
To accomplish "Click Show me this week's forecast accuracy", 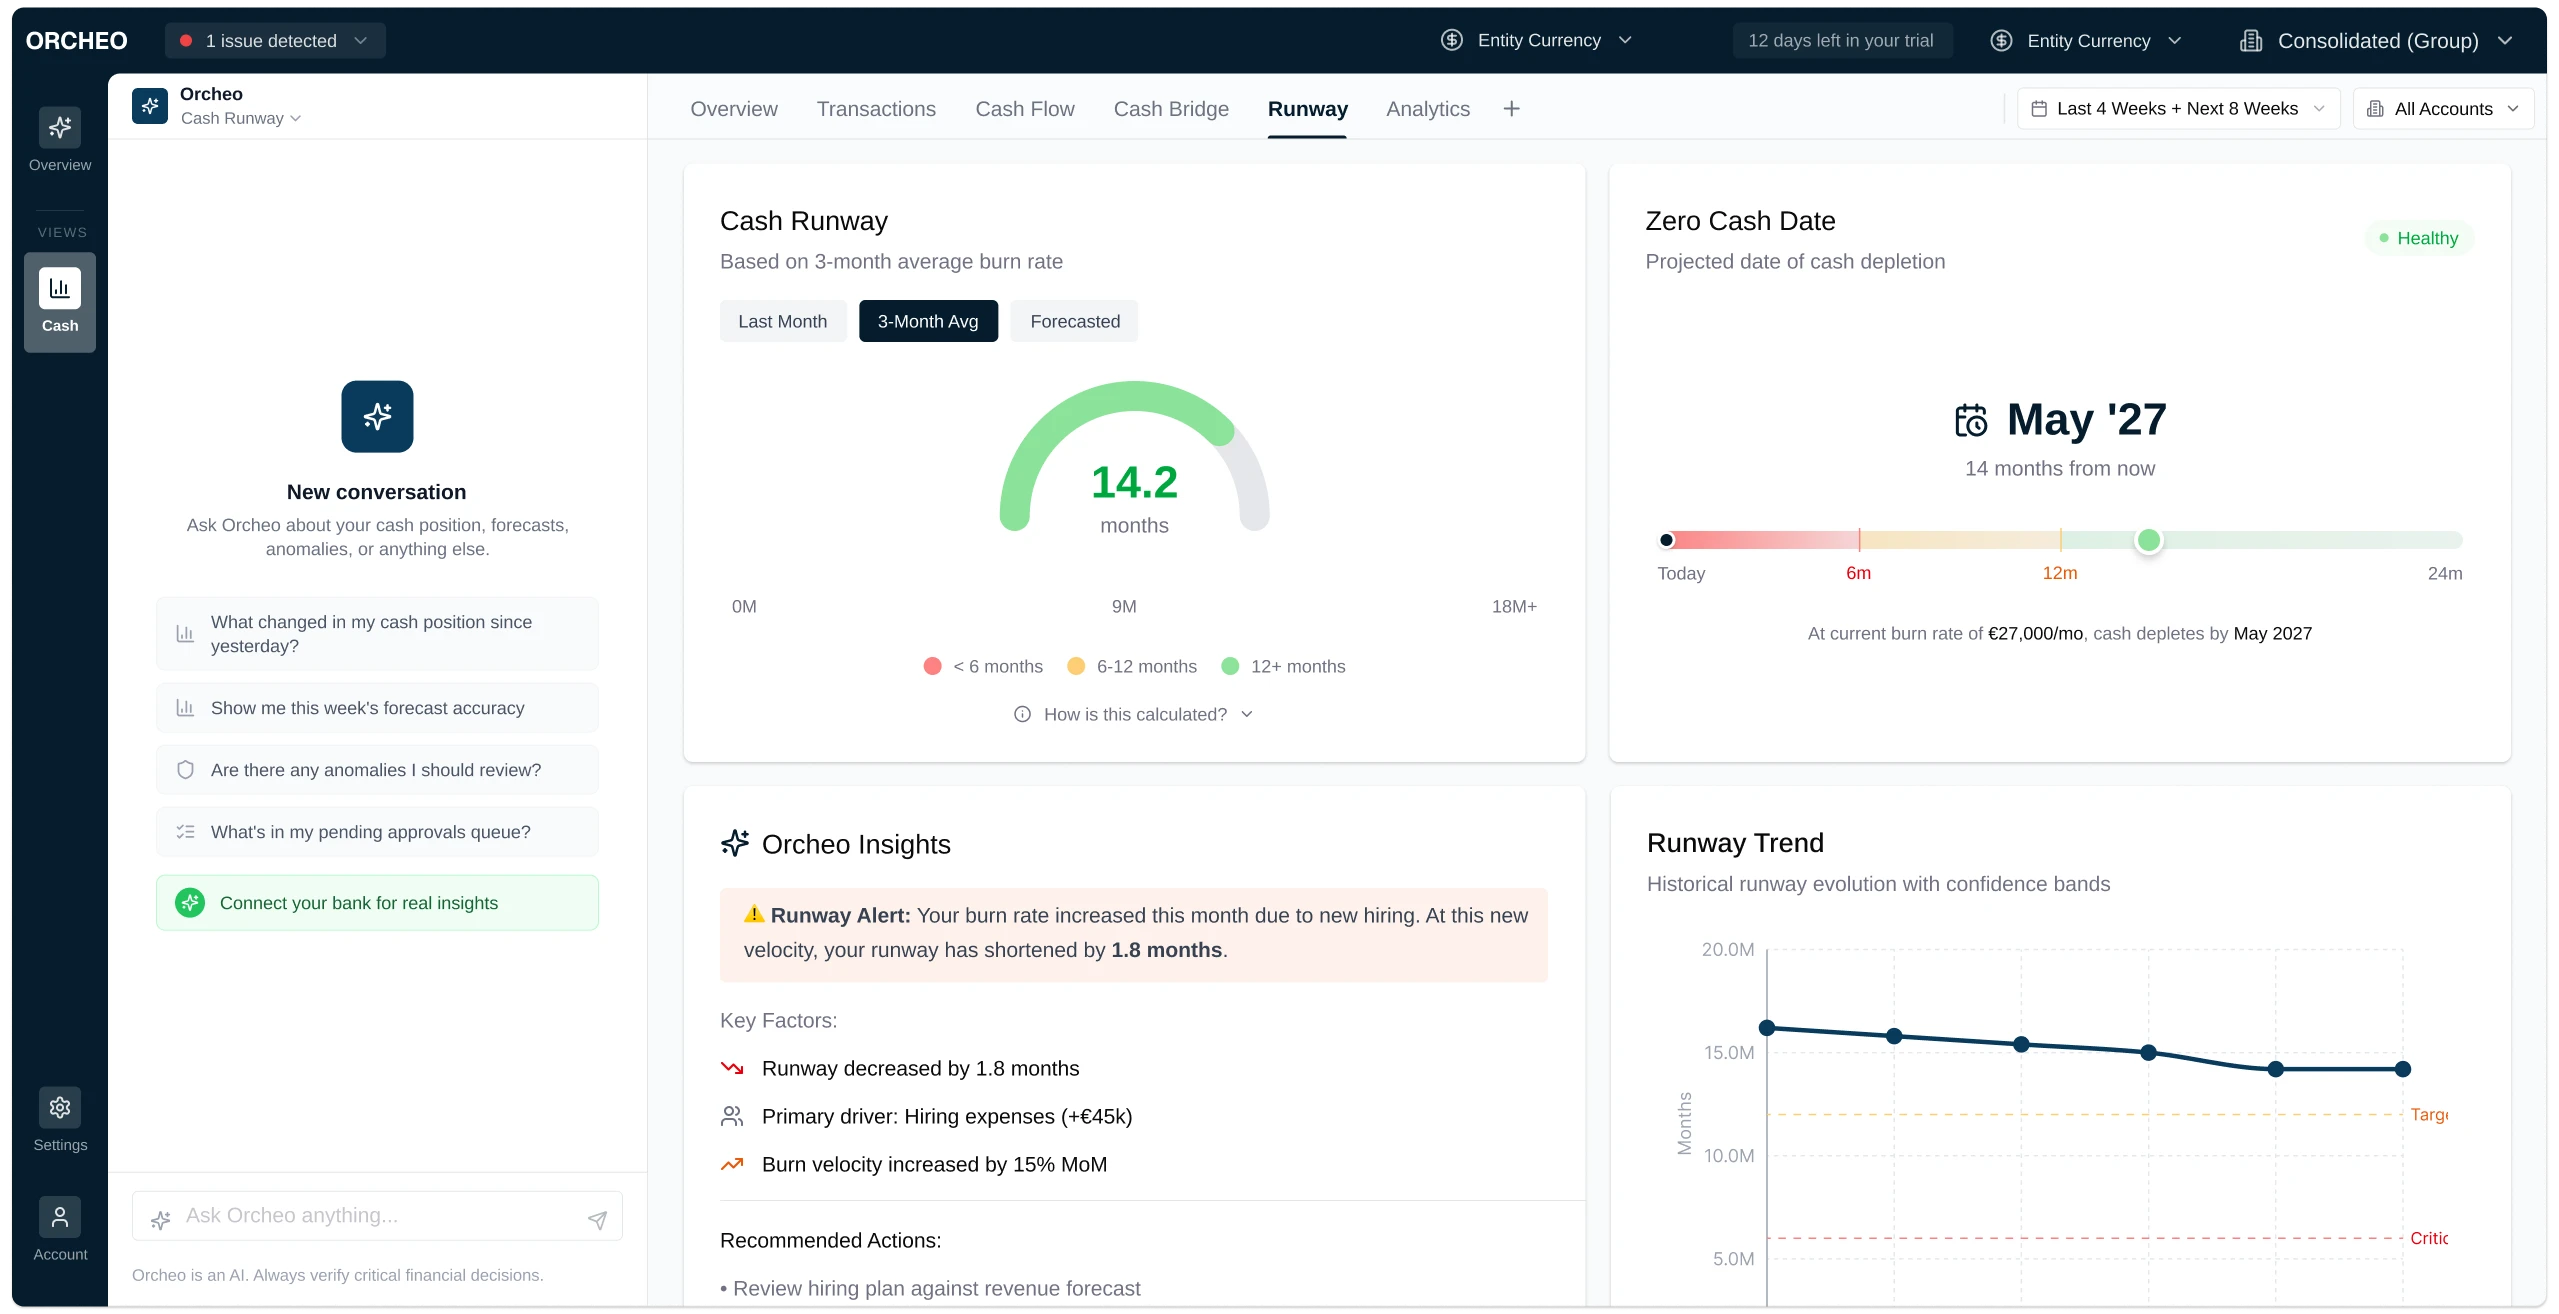I will pos(377,708).
